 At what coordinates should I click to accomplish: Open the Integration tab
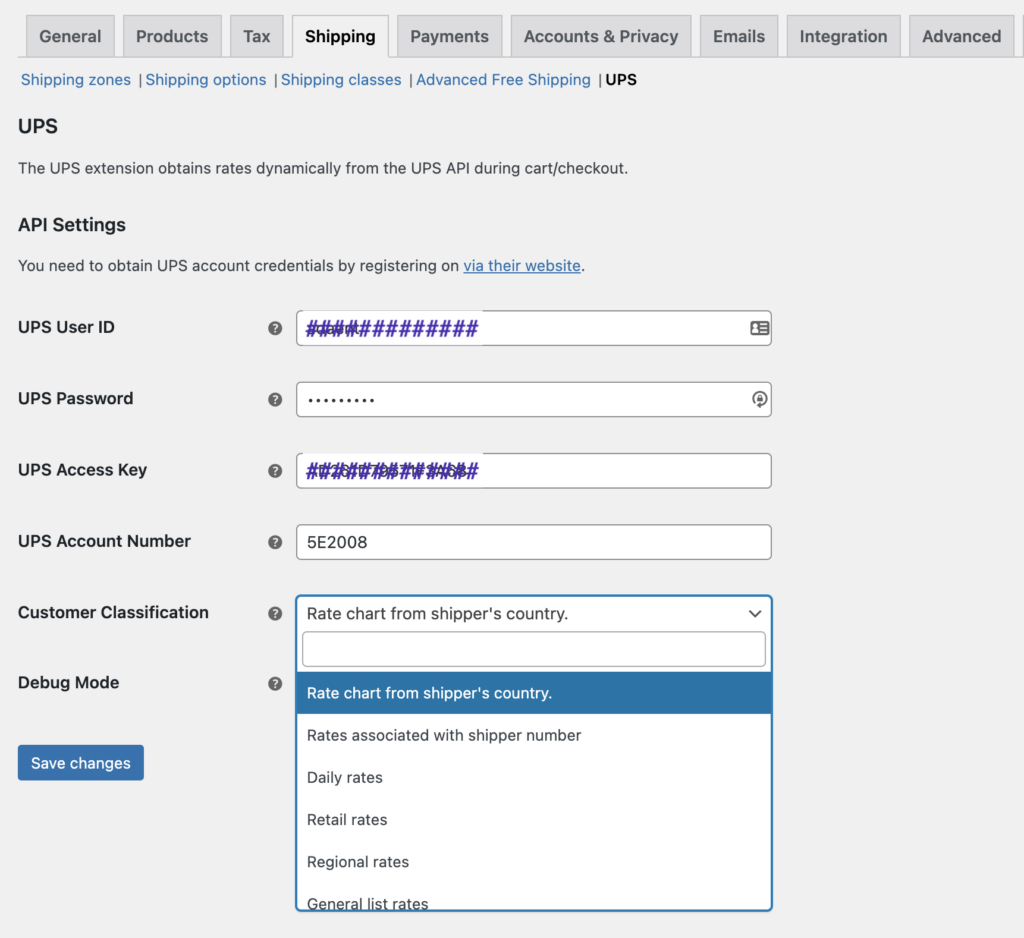[843, 37]
